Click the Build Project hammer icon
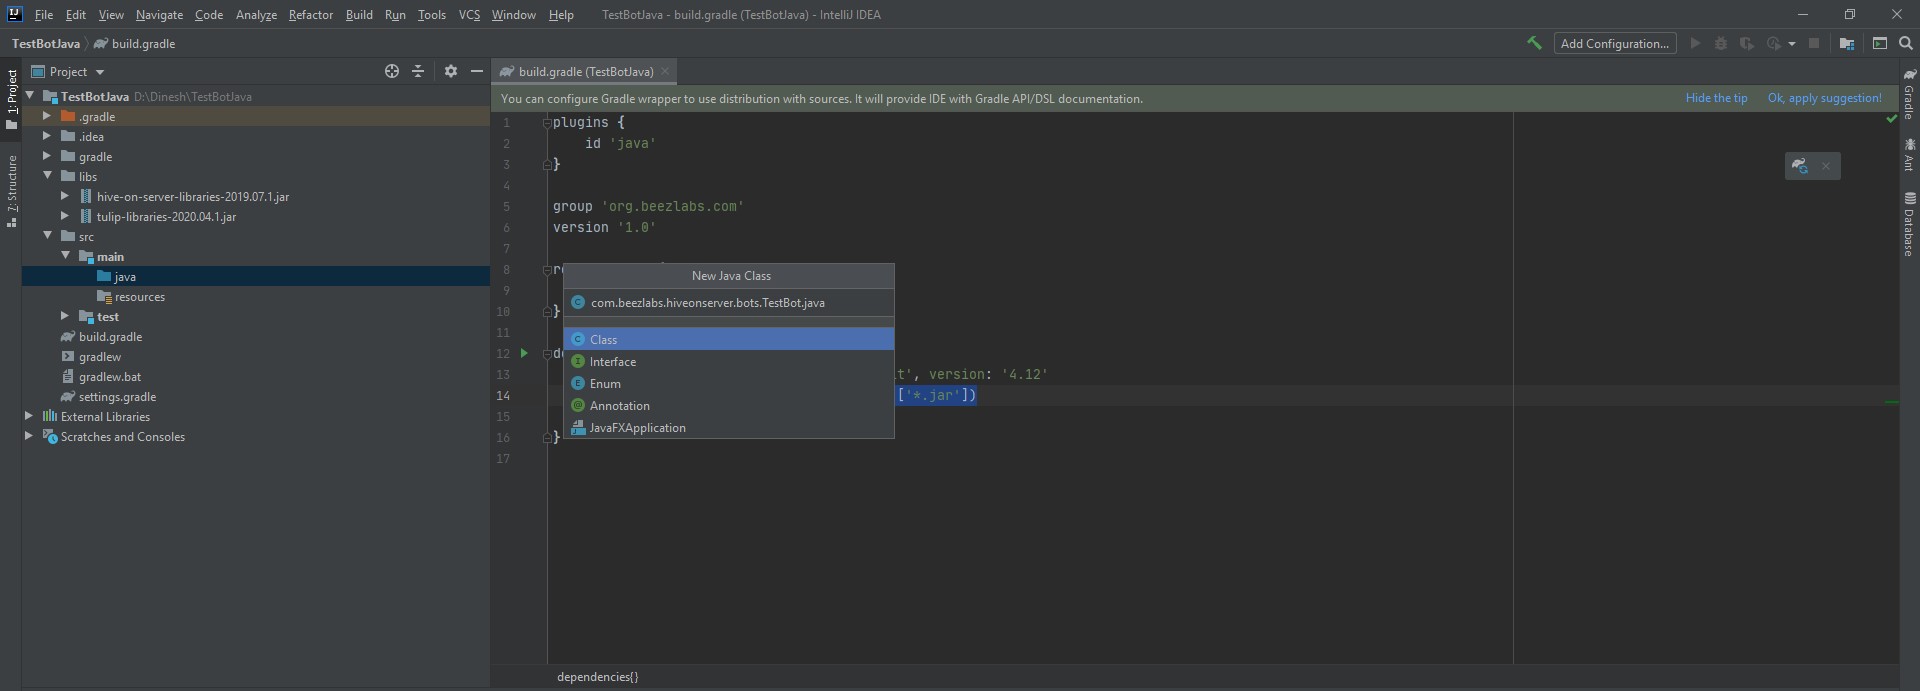Image resolution: width=1920 pixels, height=691 pixels. click(1534, 43)
